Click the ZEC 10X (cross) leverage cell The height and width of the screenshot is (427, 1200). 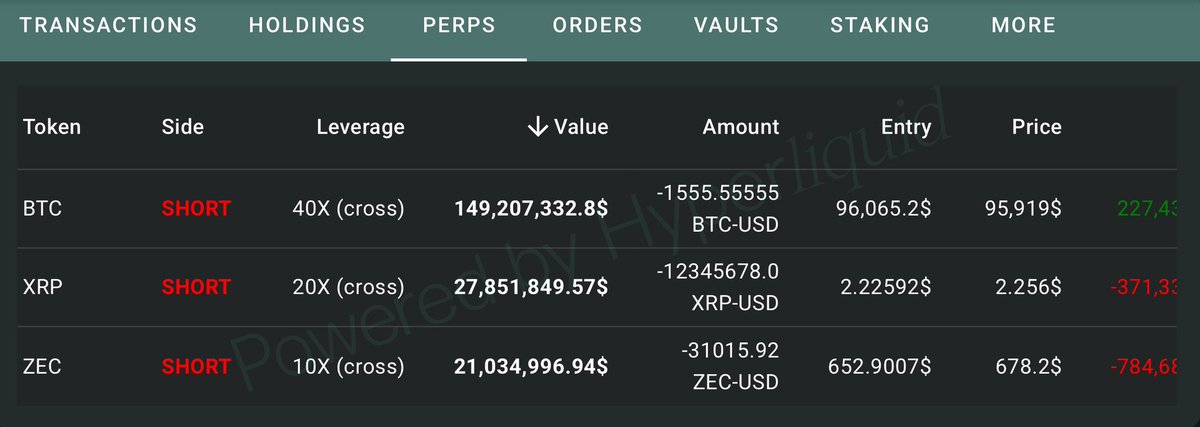click(347, 366)
